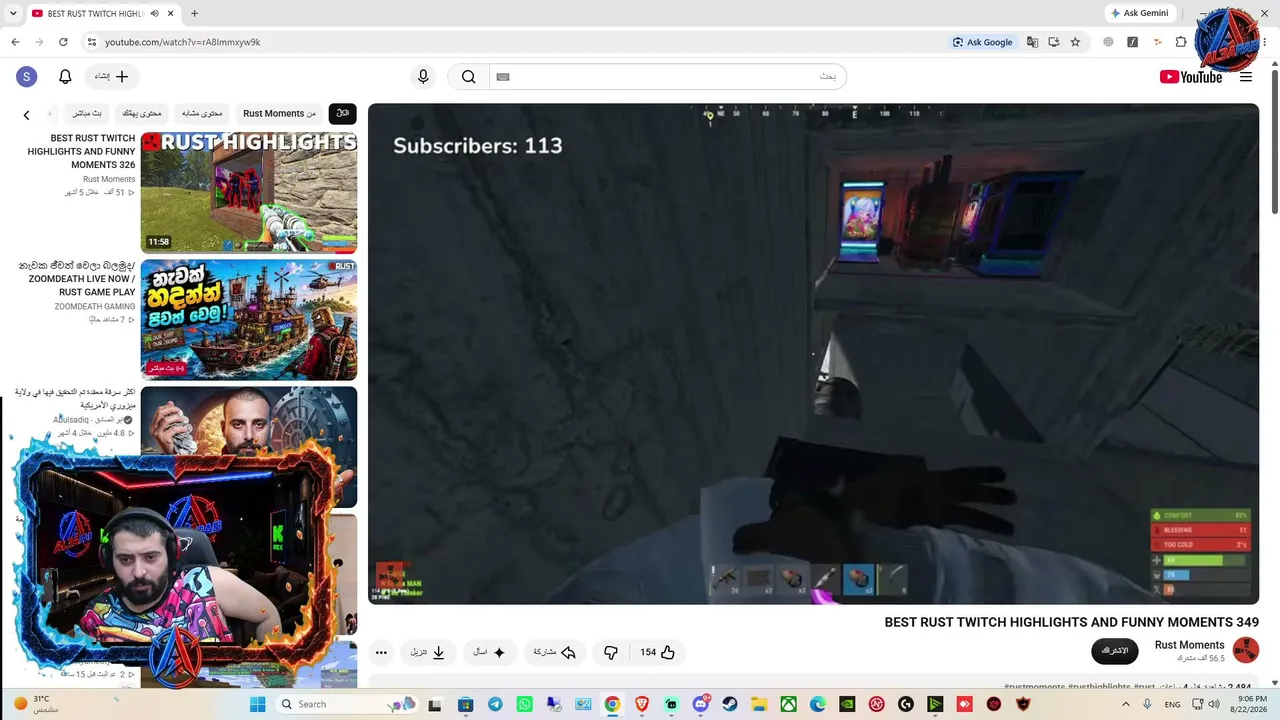Click the install app icon in address bar

(1054, 42)
